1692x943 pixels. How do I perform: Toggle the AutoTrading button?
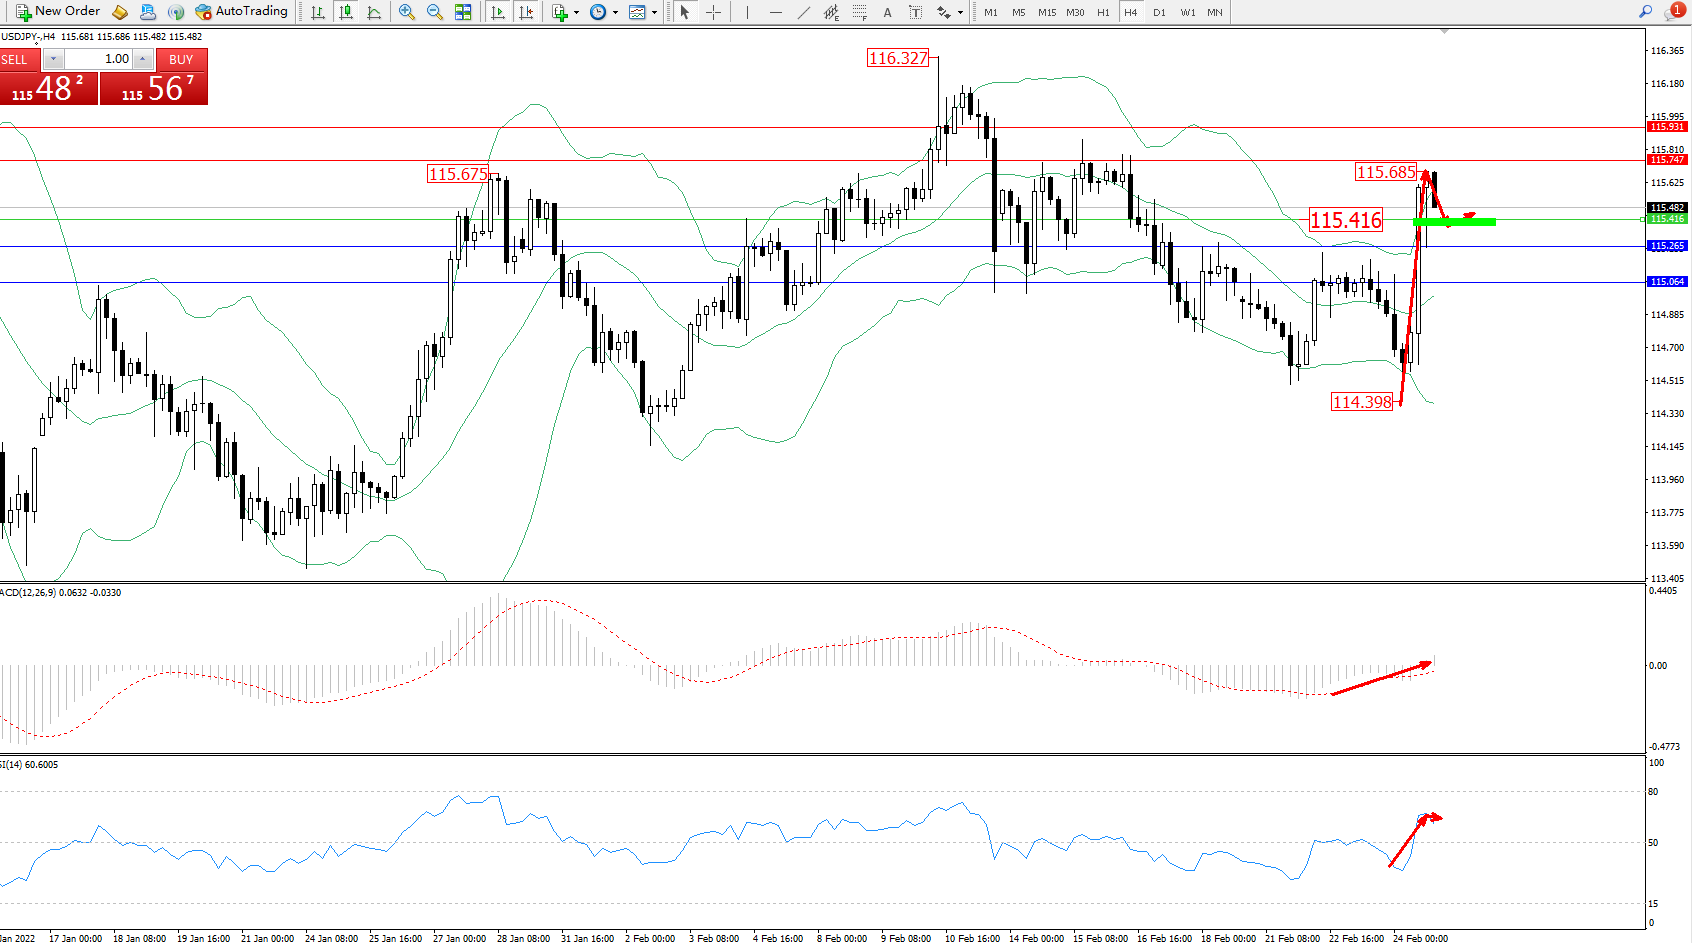(x=241, y=12)
